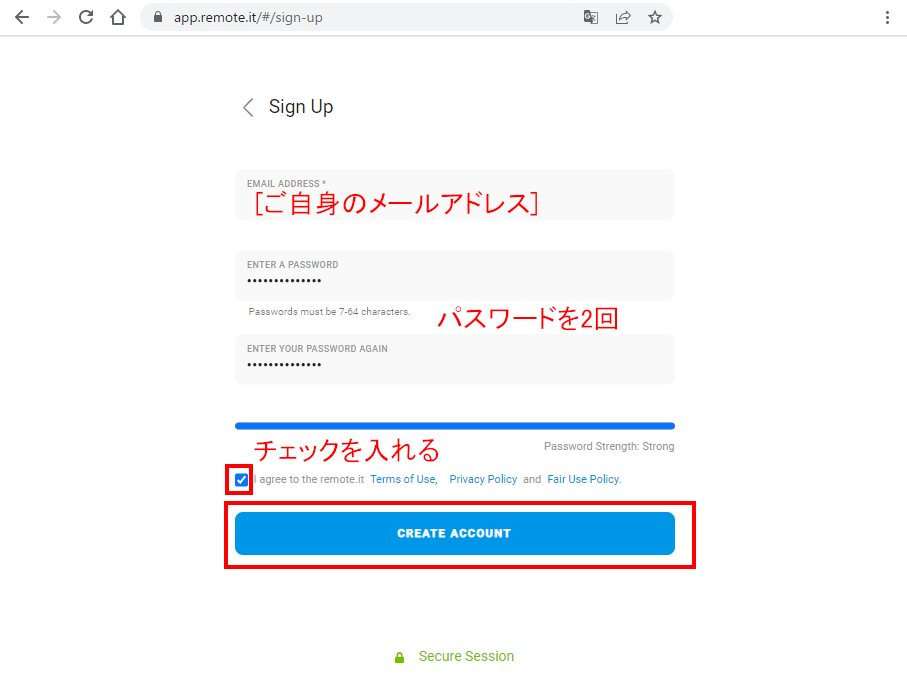
Task: Select the Enter Your Password Again field
Action: click(x=454, y=365)
